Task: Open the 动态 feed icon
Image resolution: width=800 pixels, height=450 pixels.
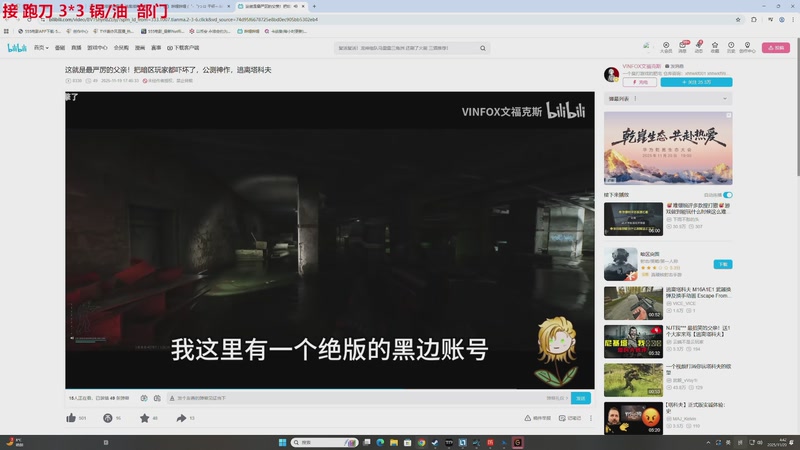Action: point(698,47)
